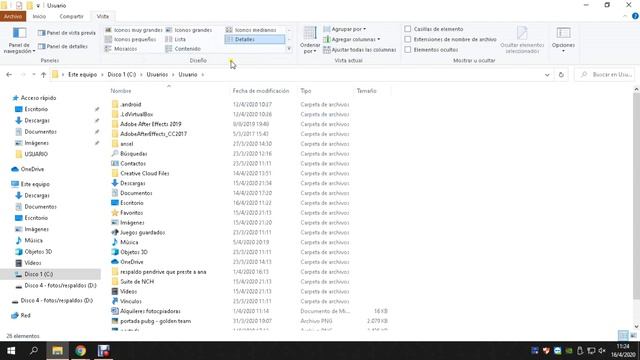Sort by the Tamaño column header
The height and width of the screenshot is (360, 640).
tap(367, 91)
